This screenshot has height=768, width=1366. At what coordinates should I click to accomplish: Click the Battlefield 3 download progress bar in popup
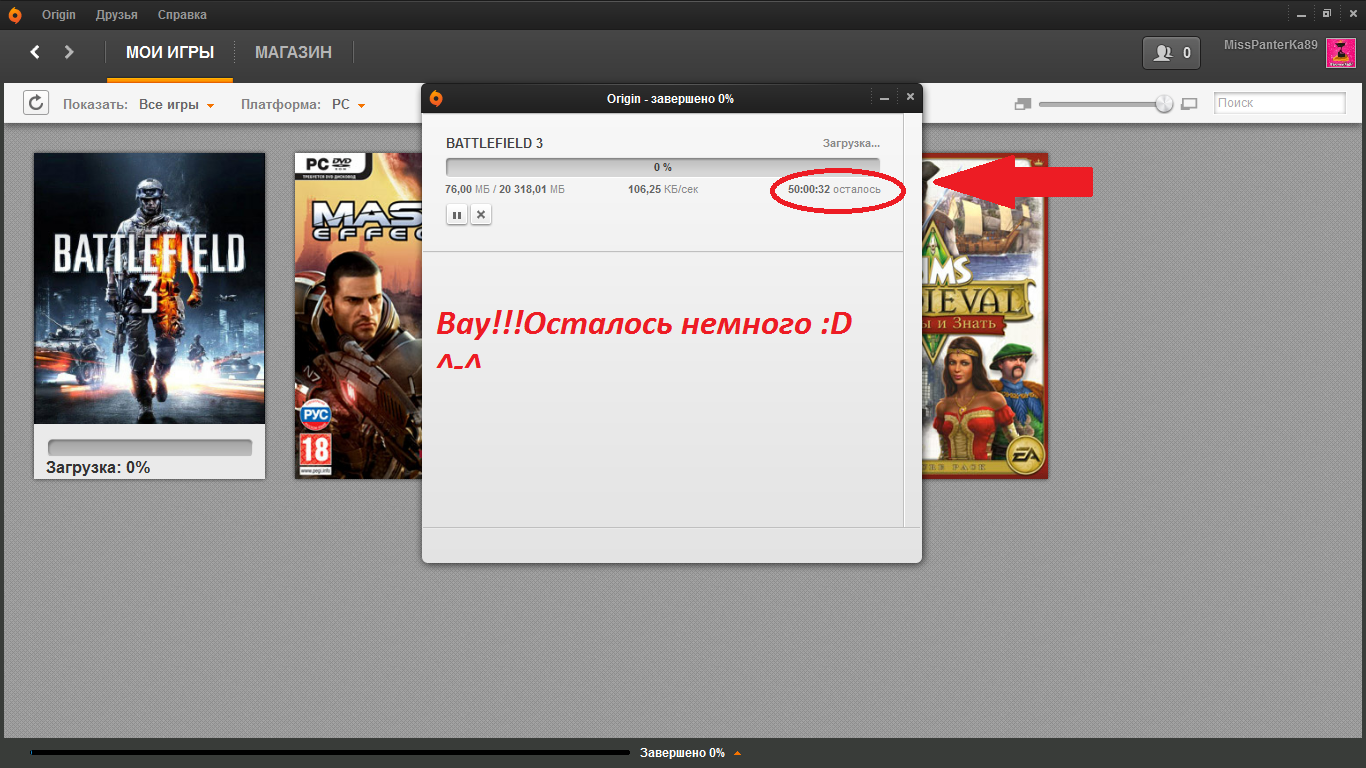pos(663,167)
